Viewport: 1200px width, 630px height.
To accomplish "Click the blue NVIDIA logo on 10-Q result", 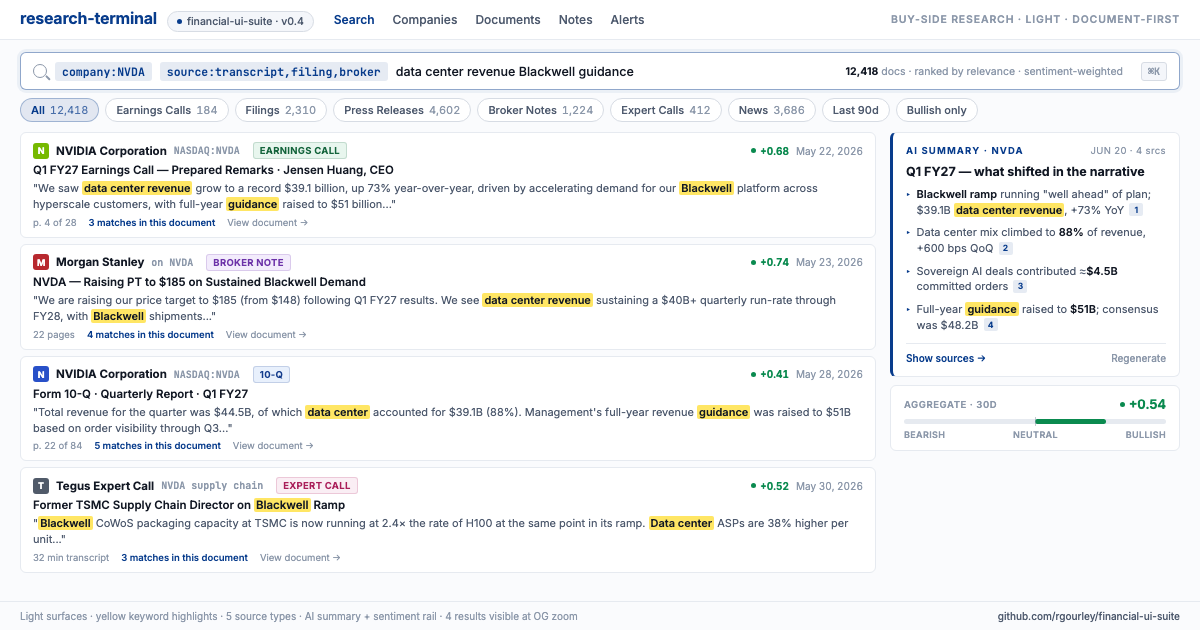I will pyautogui.click(x=41, y=374).
